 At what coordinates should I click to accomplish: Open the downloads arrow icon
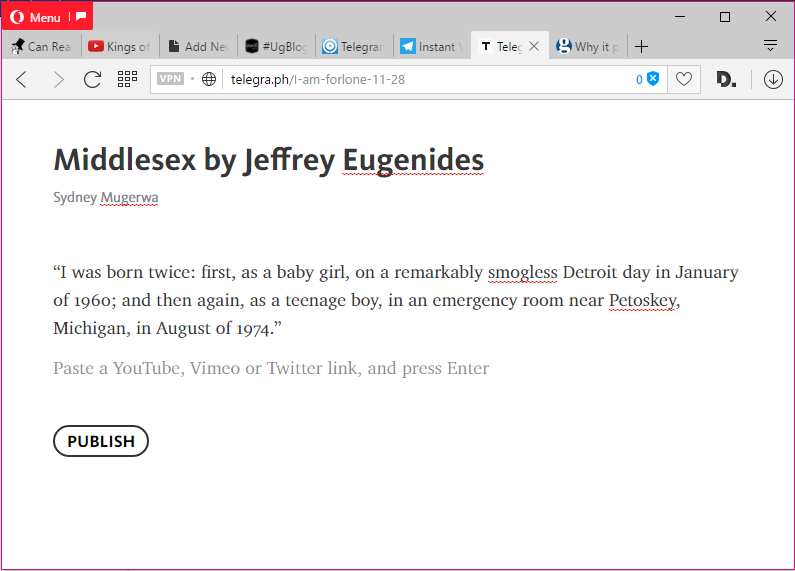[x=773, y=80]
